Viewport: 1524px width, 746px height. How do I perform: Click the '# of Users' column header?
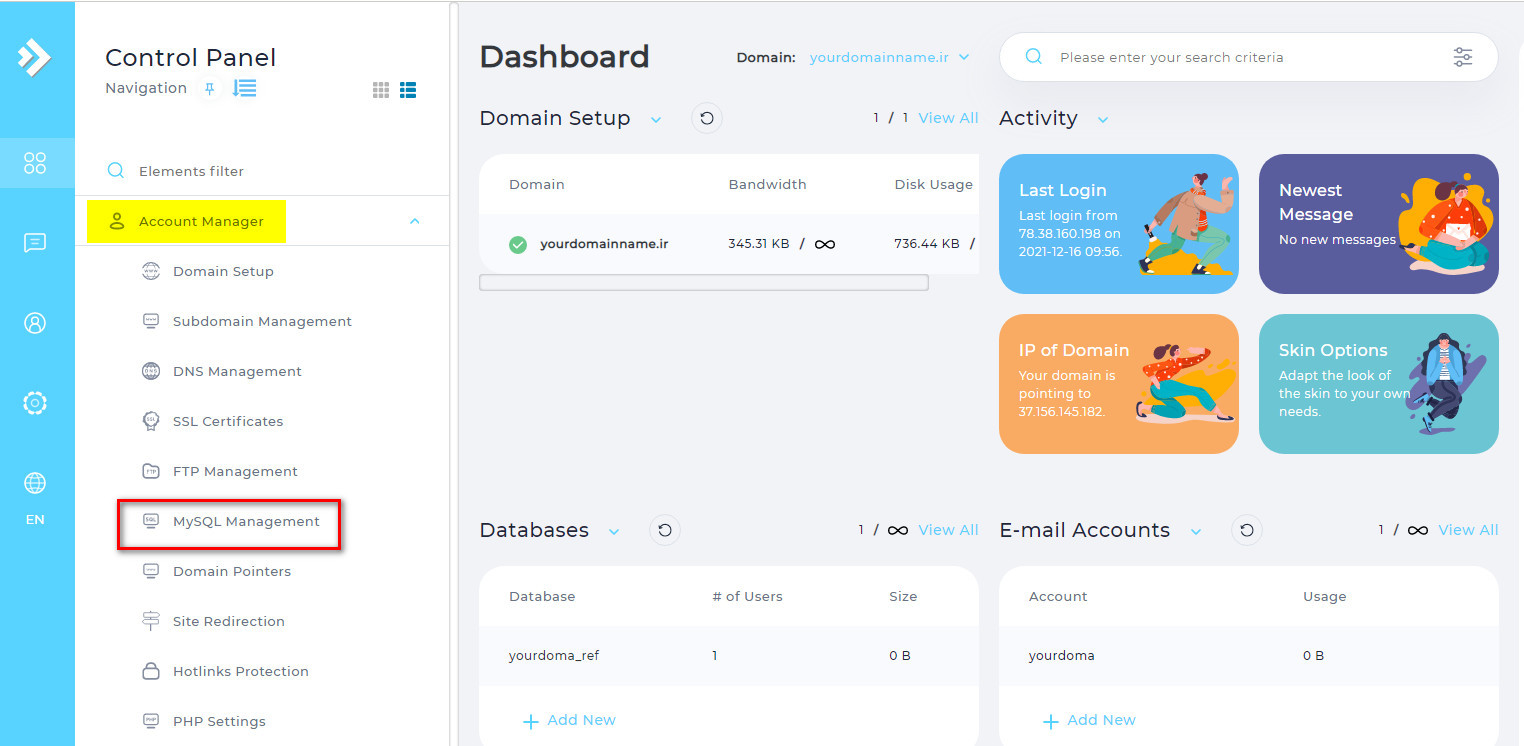point(747,596)
